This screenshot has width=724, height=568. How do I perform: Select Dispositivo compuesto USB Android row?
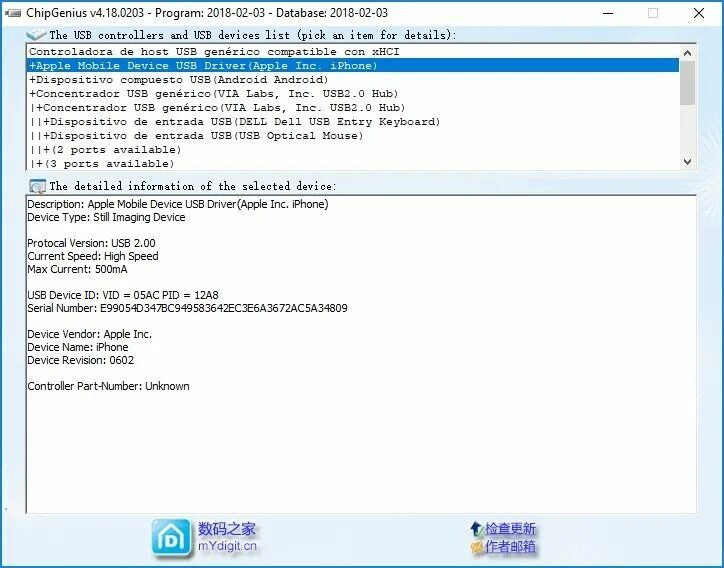(353, 80)
